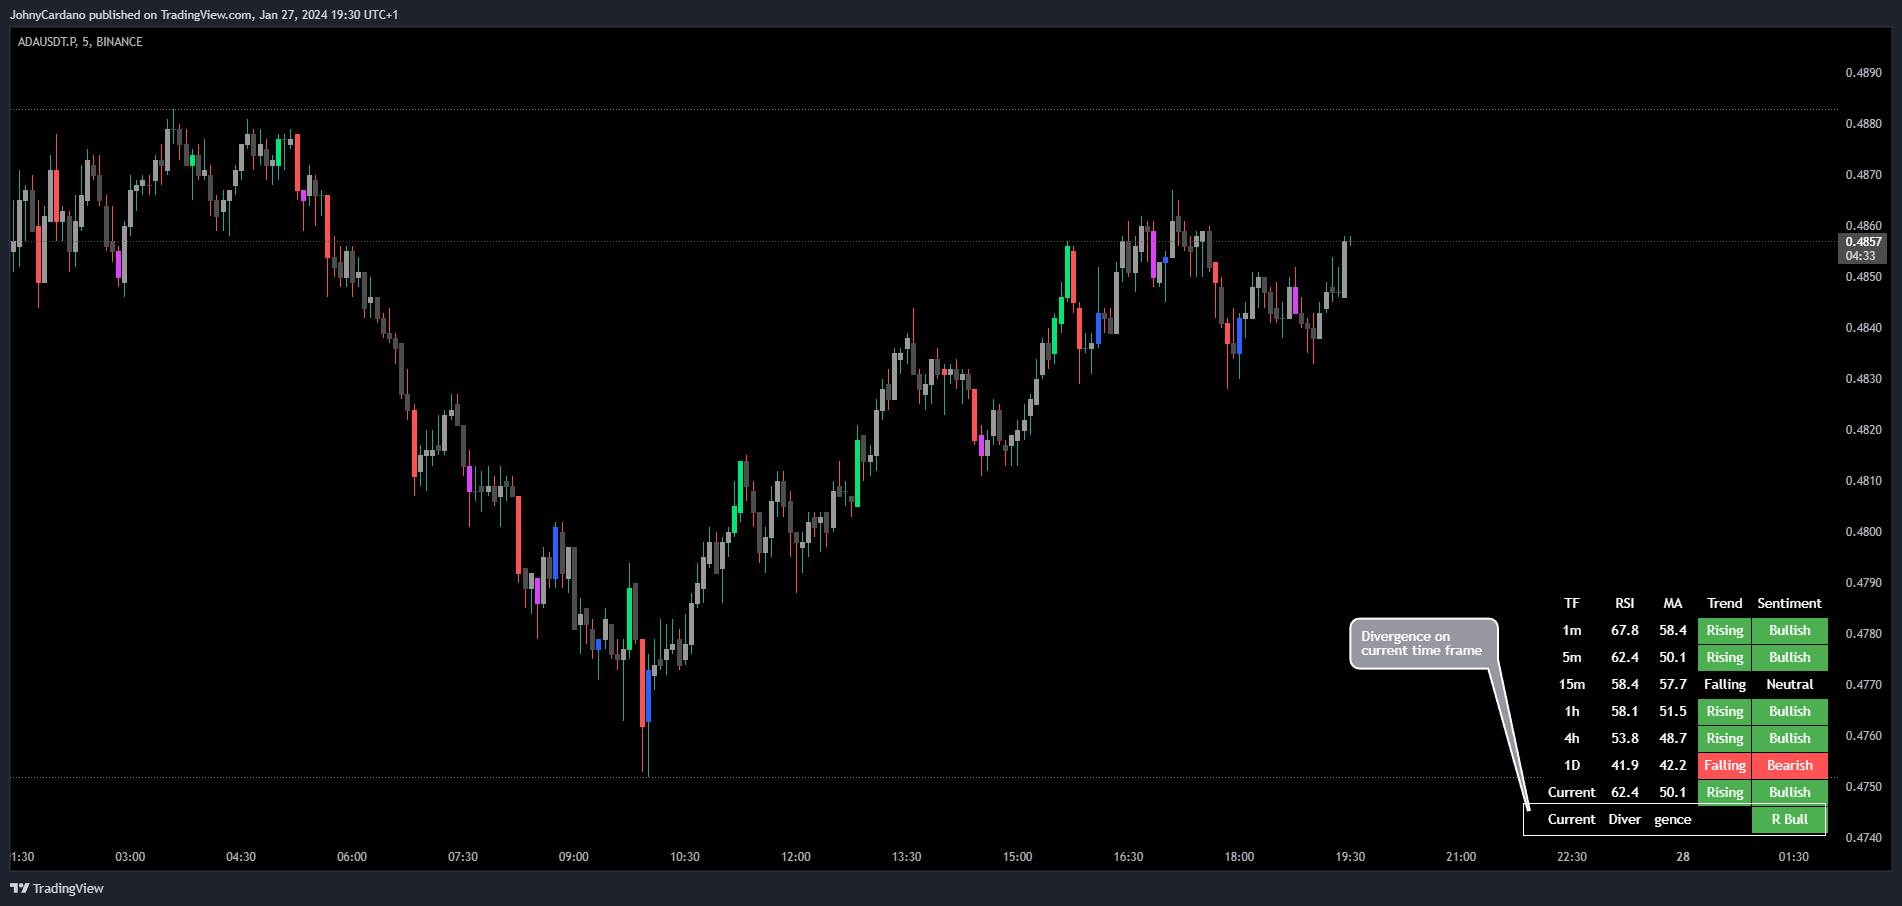
Task: Click the current price label 0.4857
Action: [x=1863, y=242]
